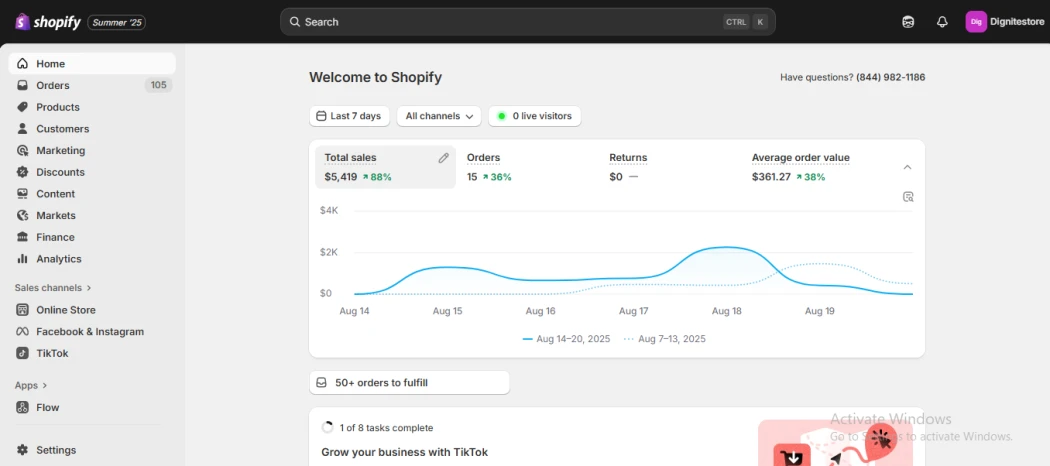Click the Aug 18 axis label
The height and width of the screenshot is (466, 1050).
727,311
